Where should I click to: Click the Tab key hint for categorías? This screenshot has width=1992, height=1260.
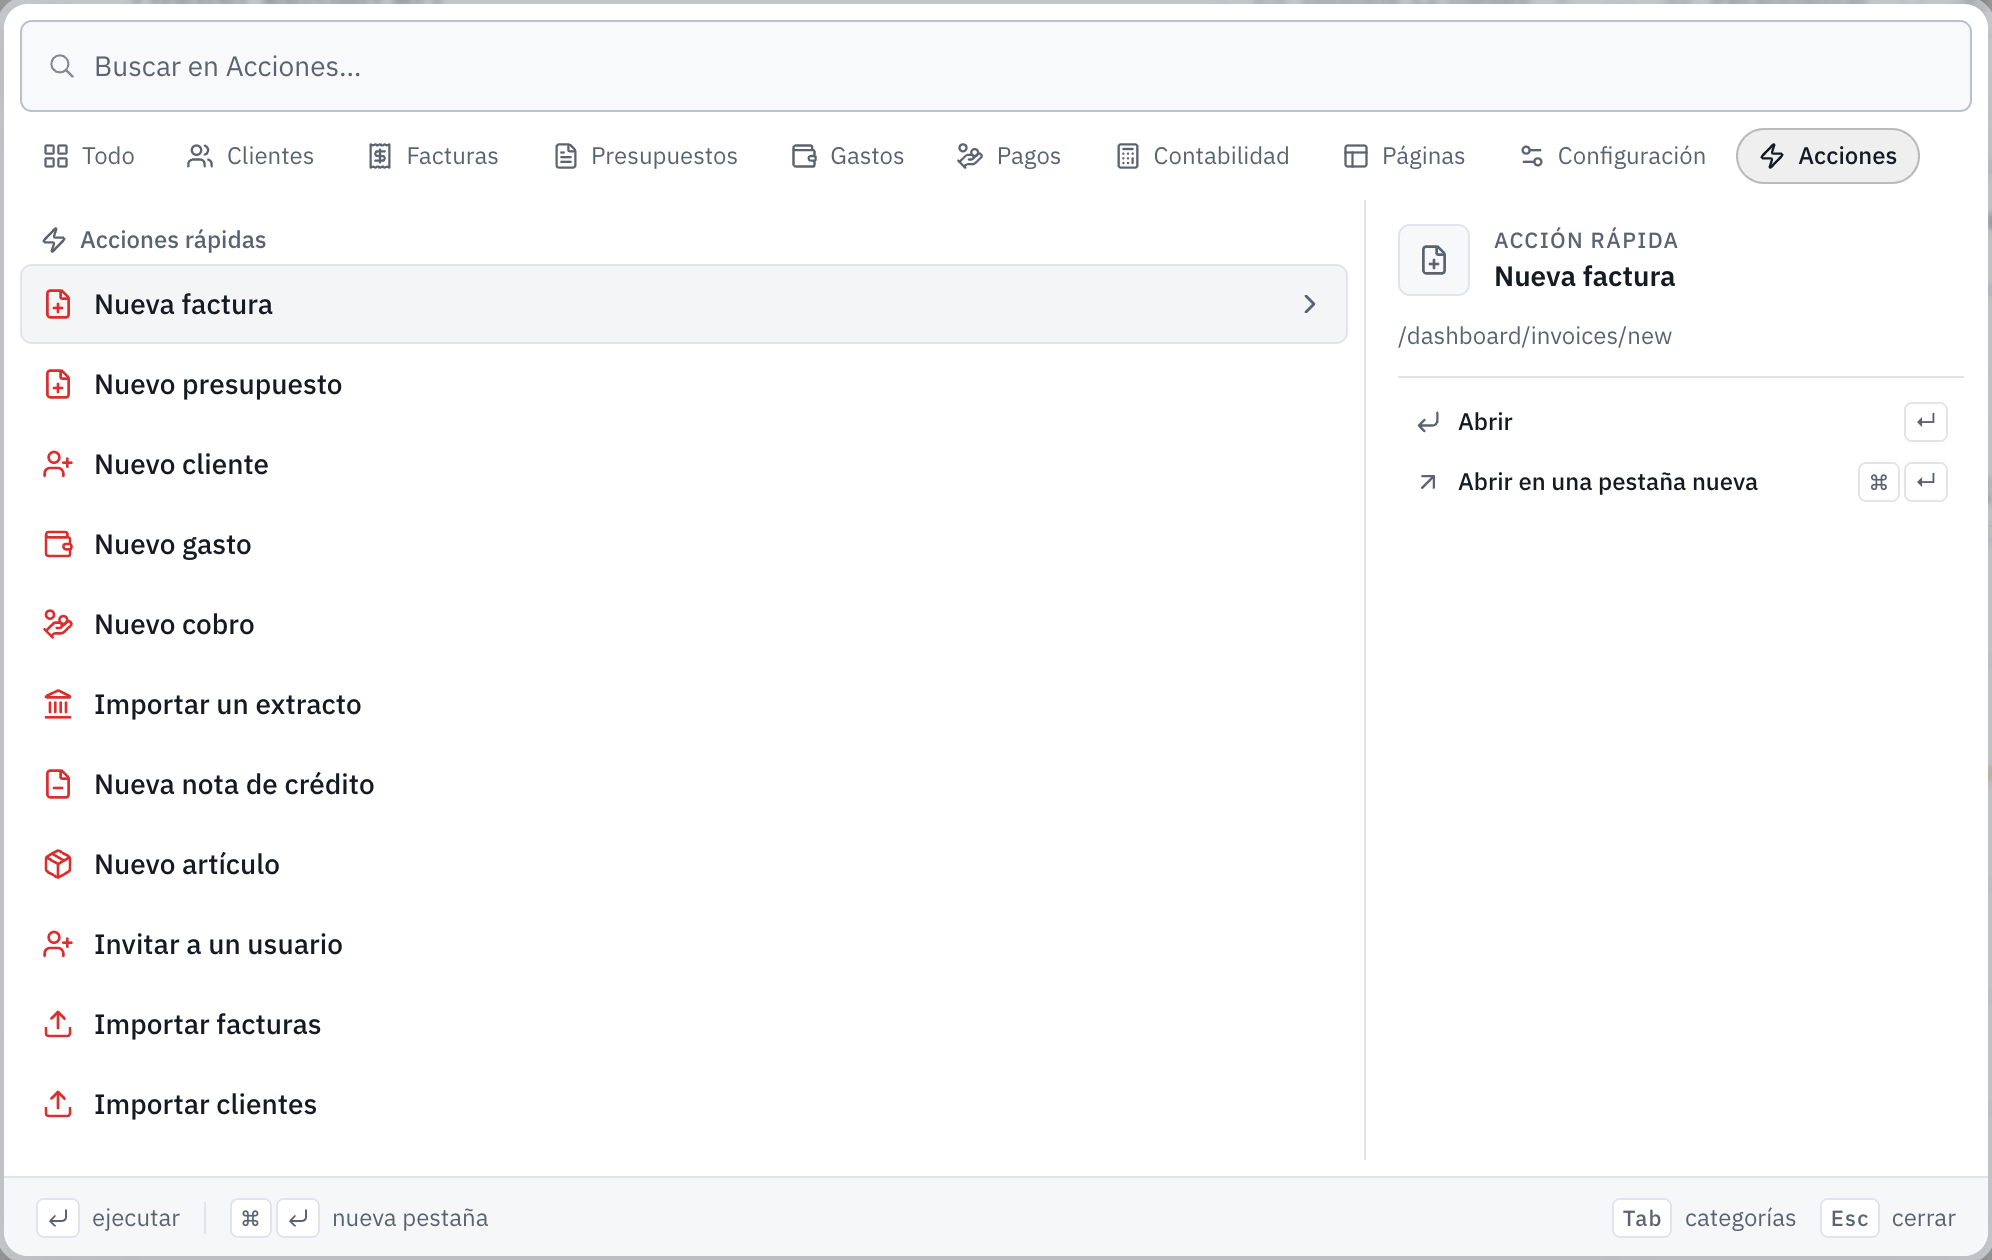click(1641, 1218)
